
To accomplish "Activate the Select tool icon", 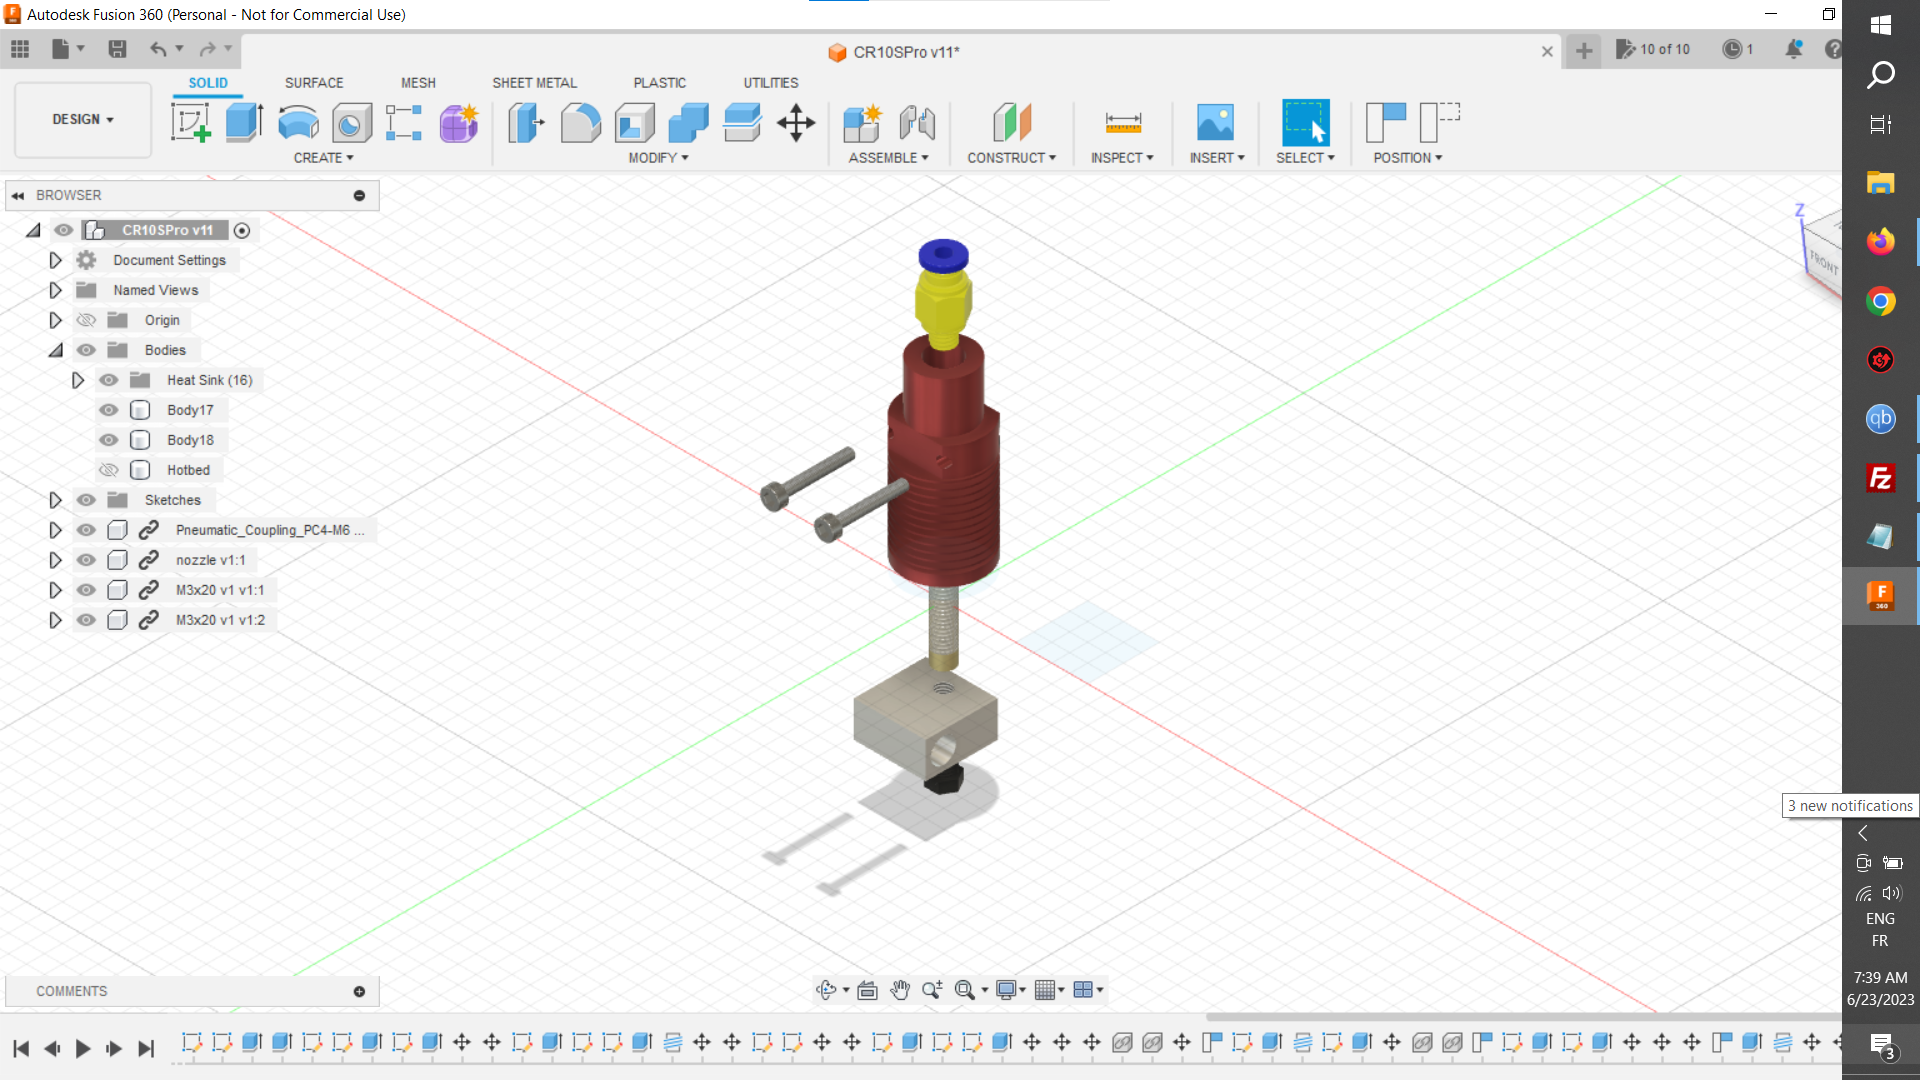I will (x=1306, y=123).
